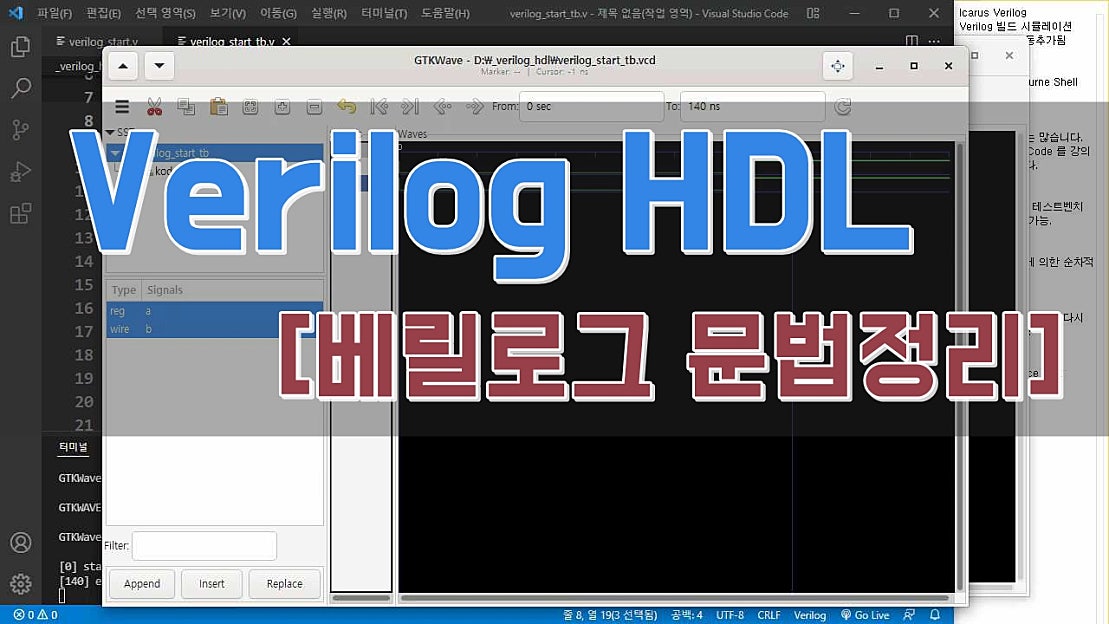Click the Append button in GTKWave
1109x624 pixels.
[x=141, y=583]
